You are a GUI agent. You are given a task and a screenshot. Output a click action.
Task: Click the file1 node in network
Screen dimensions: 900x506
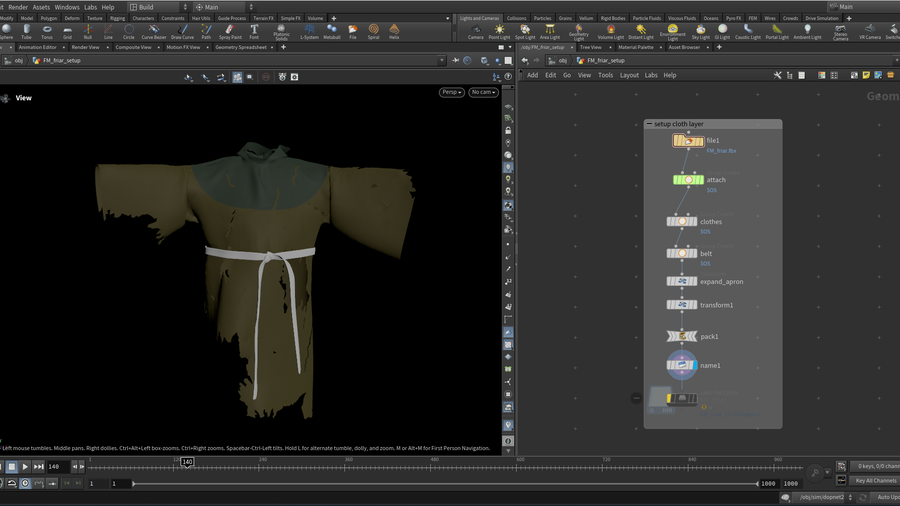pos(688,141)
